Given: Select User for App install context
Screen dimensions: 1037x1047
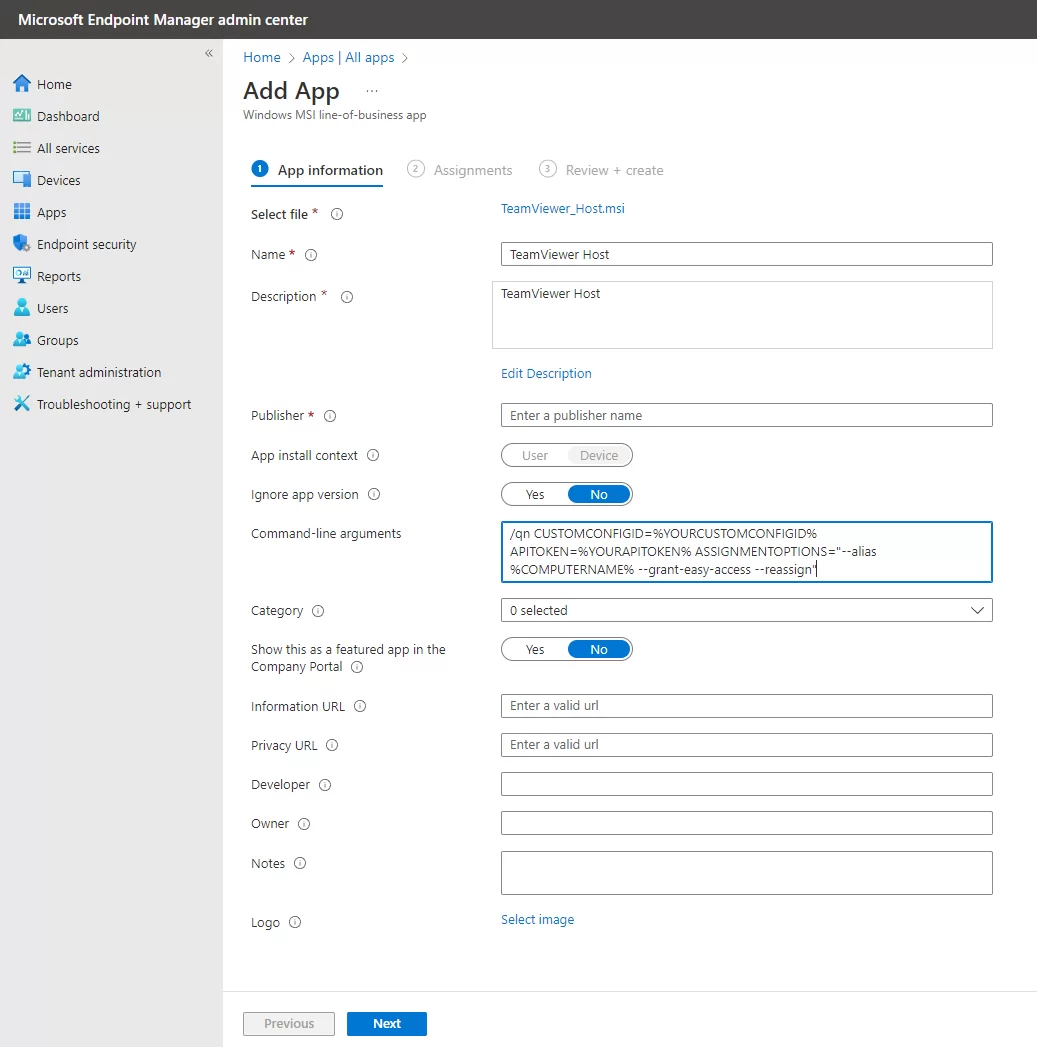Looking at the screenshot, I should pyautogui.click(x=535, y=455).
